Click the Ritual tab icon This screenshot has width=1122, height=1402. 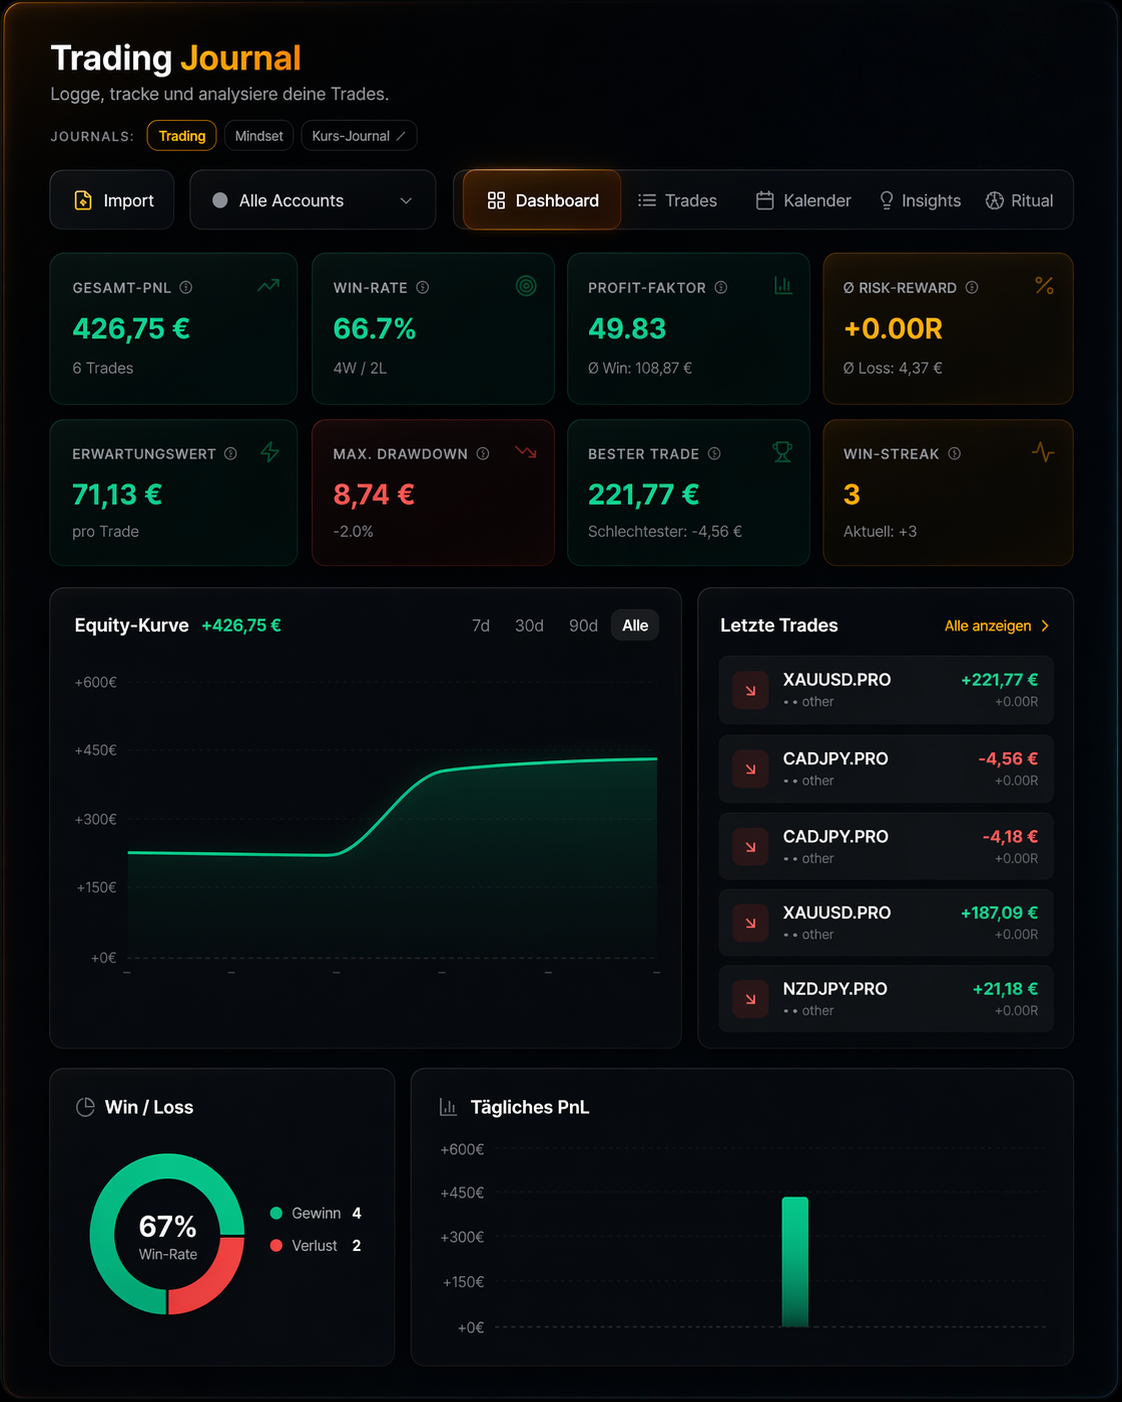tap(994, 200)
